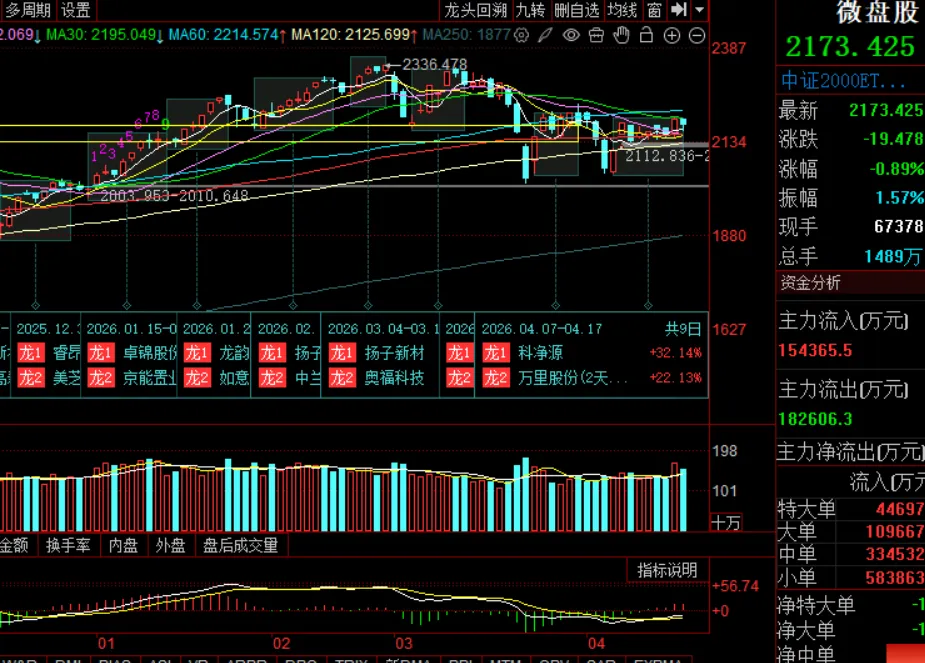Open chart settings gear icon
925x663 pixels.
521,35
